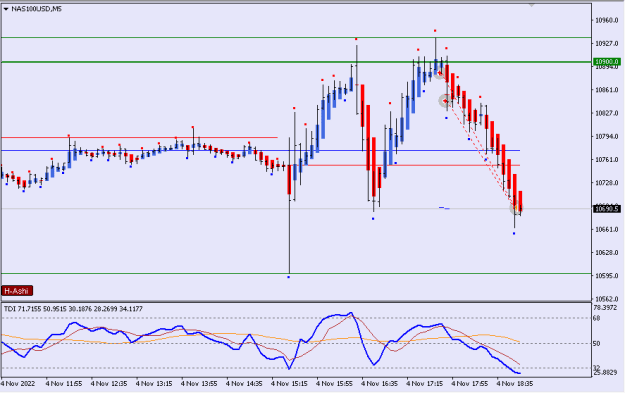The width and height of the screenshot is (625, 393).
Task: Click the 10761.0 price scale label
Action: click(x=606, y=159)
